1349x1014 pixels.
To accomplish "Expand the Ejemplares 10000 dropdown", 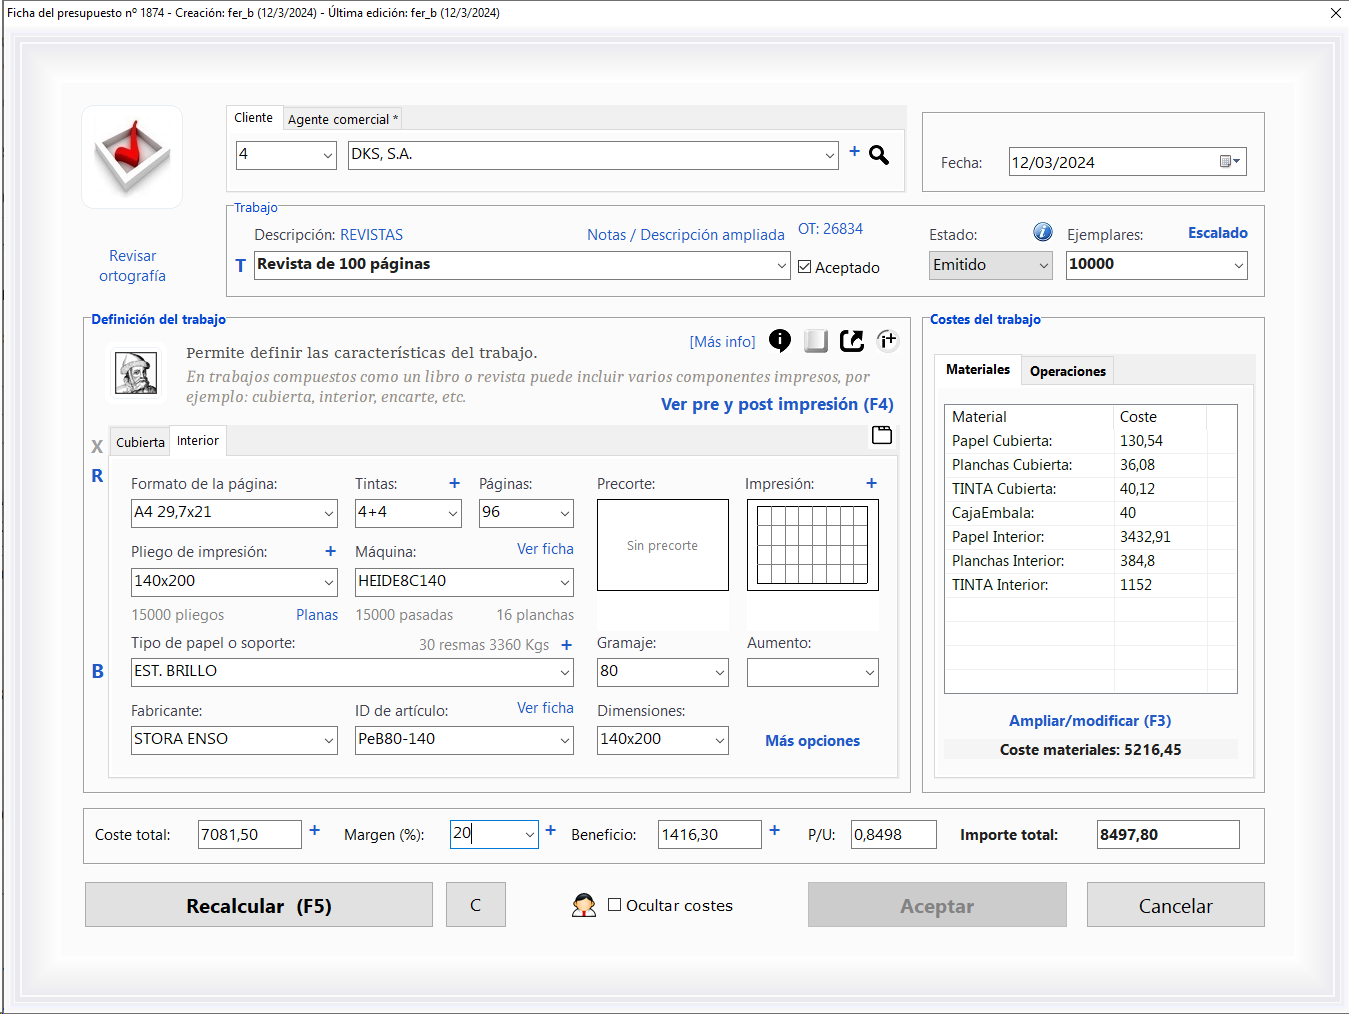I will (x=1239, y=266).
